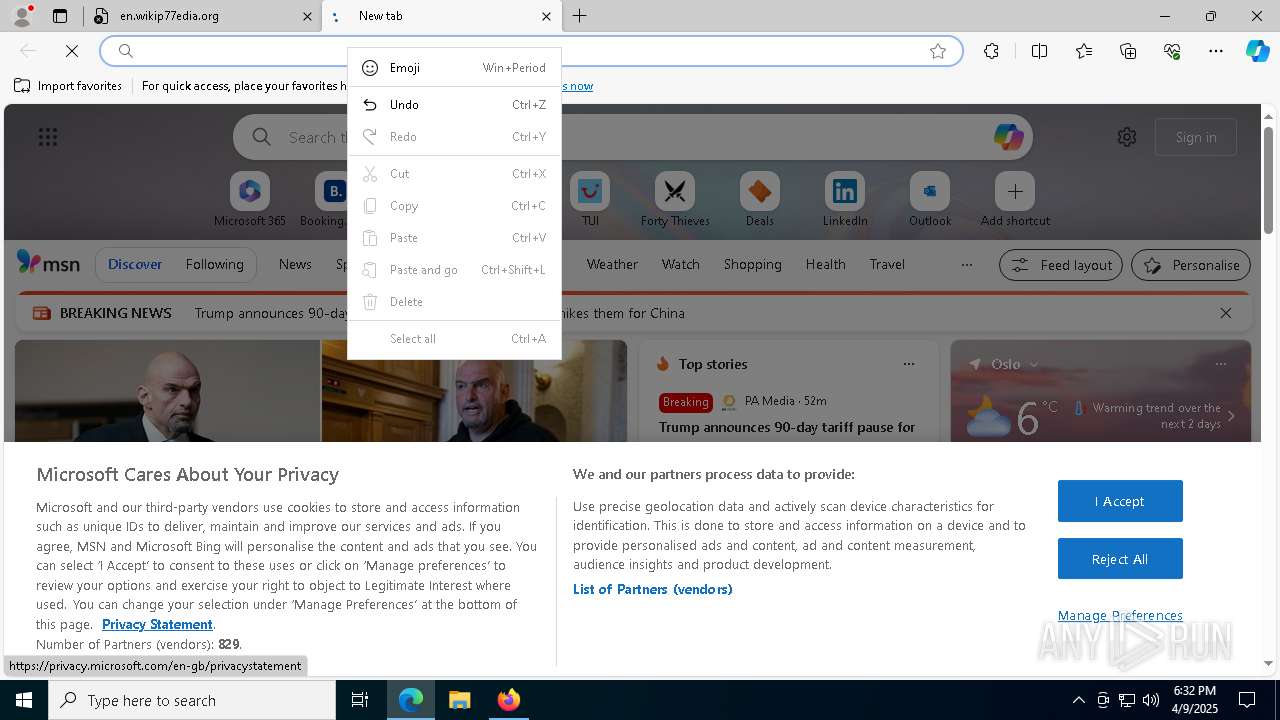Open the tab actions menu icon
This screenshot has height=720, width=1280.
click(60, 16)
